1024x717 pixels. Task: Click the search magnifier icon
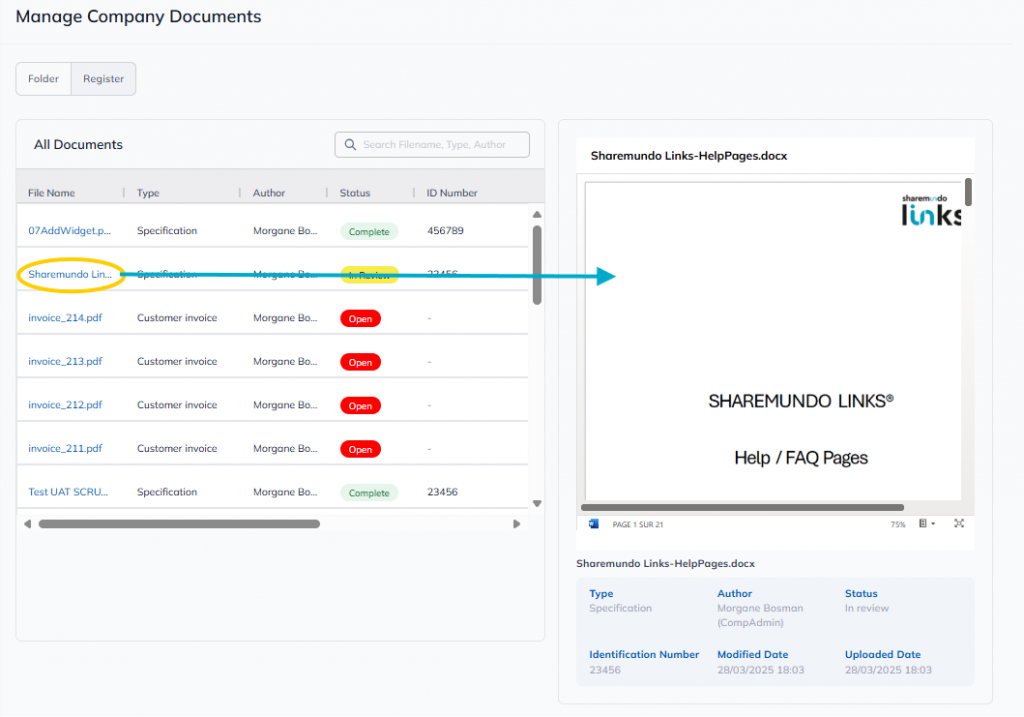(350, 145)
